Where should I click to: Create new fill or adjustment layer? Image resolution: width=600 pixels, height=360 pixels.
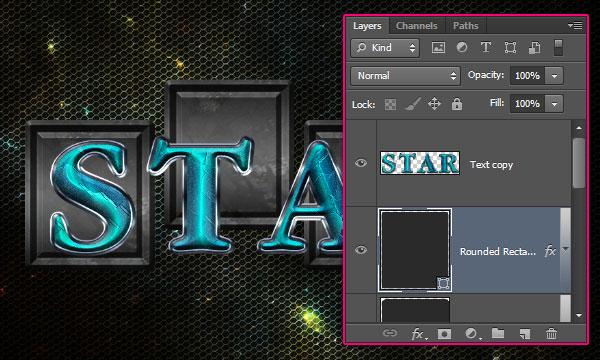click(472, 334)
